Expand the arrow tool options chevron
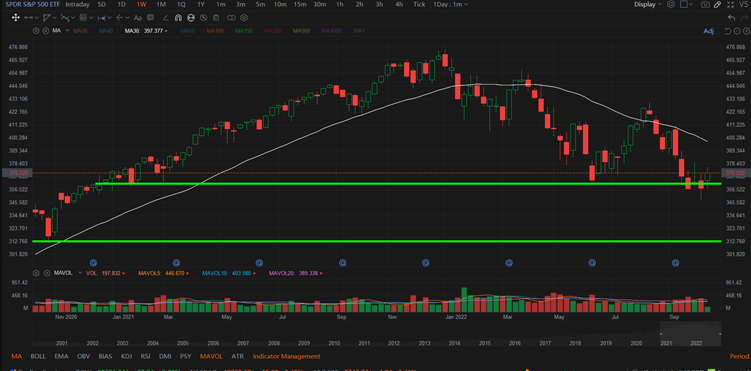Image resolution: width=751 pixels, height=371 pixels. coord(127,18)
